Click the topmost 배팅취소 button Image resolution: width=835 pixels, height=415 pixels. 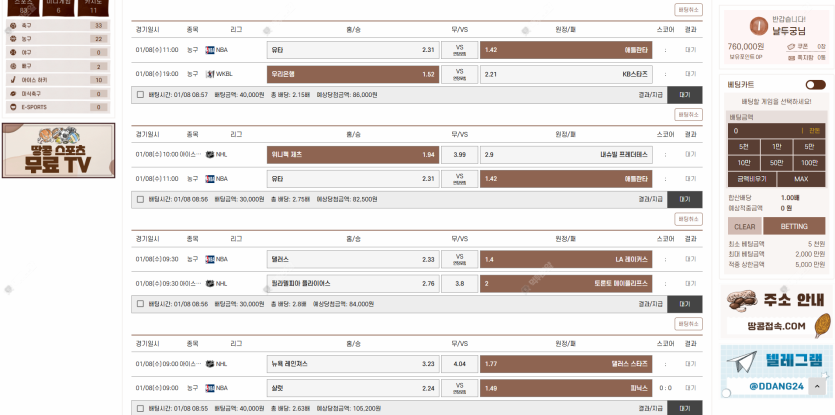[688, 9]
